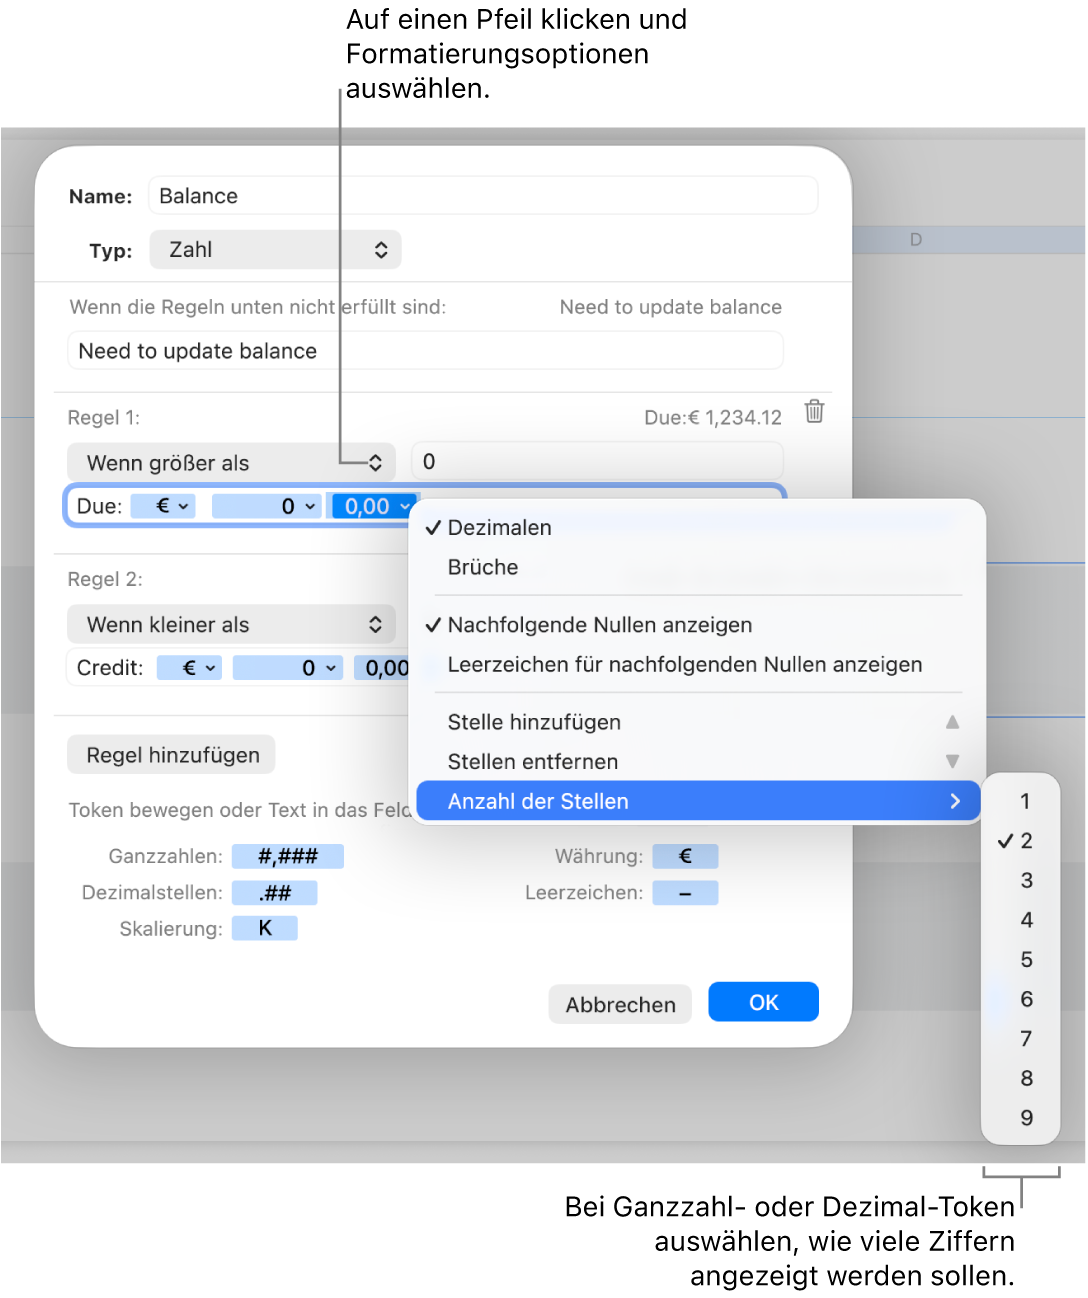Delete Regel 1 with the trash icon
Viewport: 1088px width, 1298px height.
pos(815,411)
